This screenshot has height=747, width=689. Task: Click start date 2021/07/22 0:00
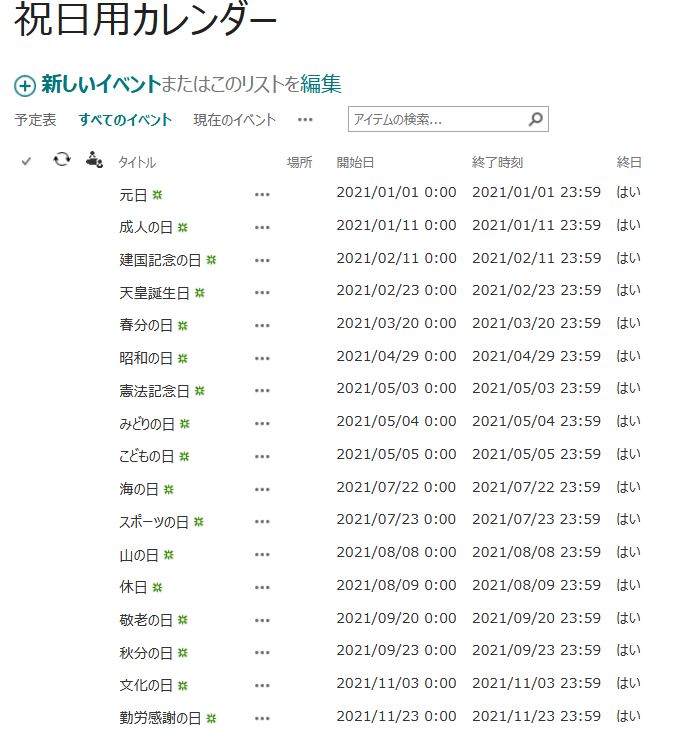point(396,487)
